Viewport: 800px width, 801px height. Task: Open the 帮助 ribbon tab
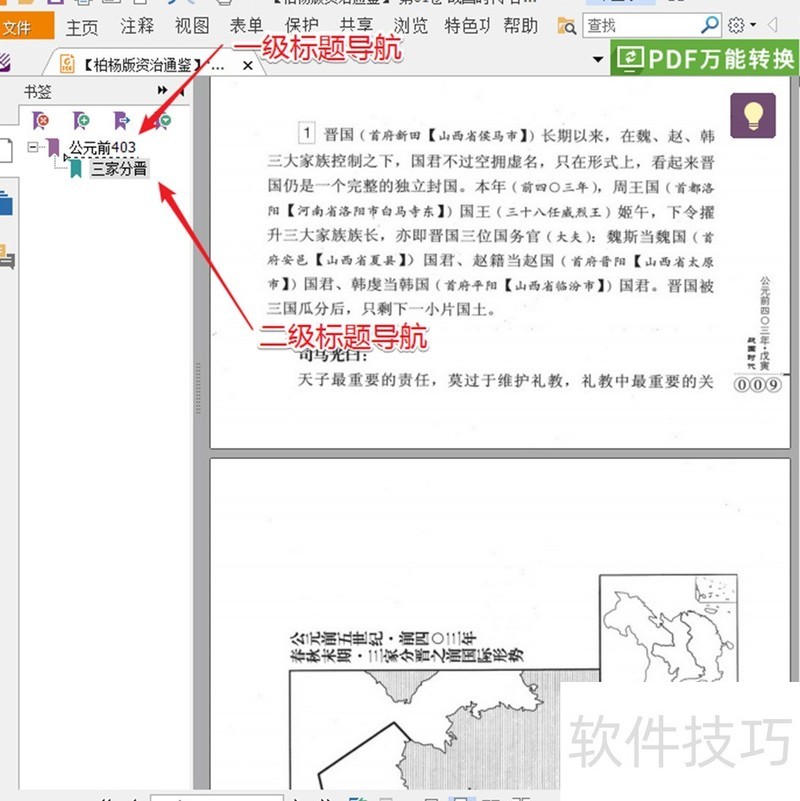pos(521,26)
